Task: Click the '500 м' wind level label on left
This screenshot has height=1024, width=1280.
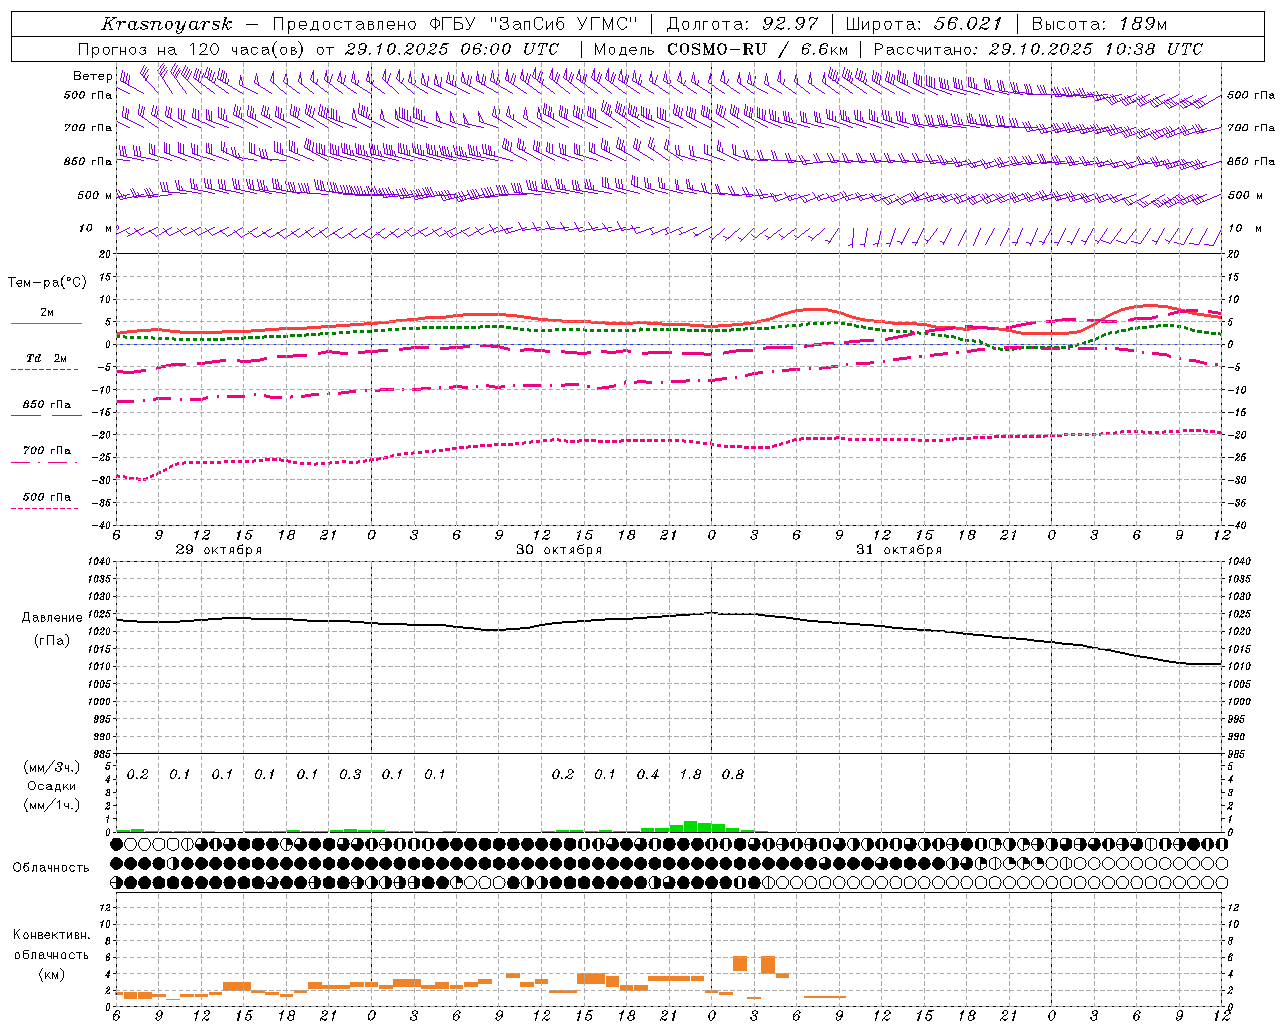Action: coord(94,195)
